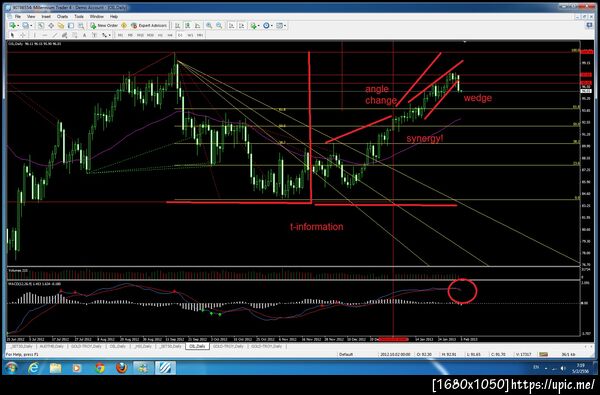Open Internet Explorer from the taskbar
The width and height of the screenshot is (600, 395).
point(34,368)
